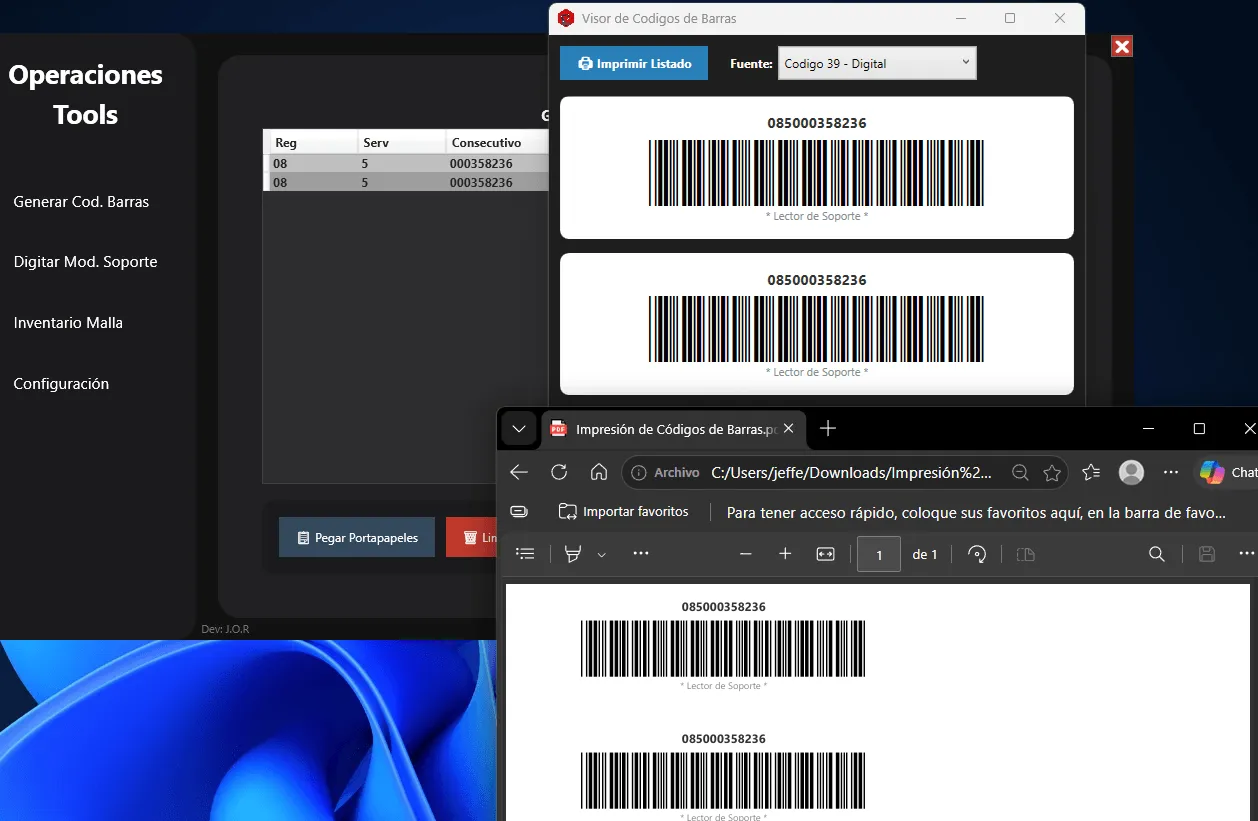Click the zoom-out magnifier in the address bar
This screenshot has height=821, width=1258.
[1019, 472]
